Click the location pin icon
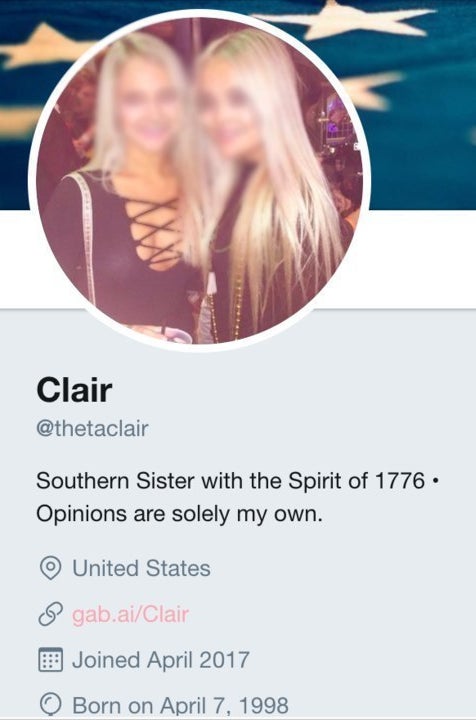The width and height of the screenshot is (476, 720). 50,568
